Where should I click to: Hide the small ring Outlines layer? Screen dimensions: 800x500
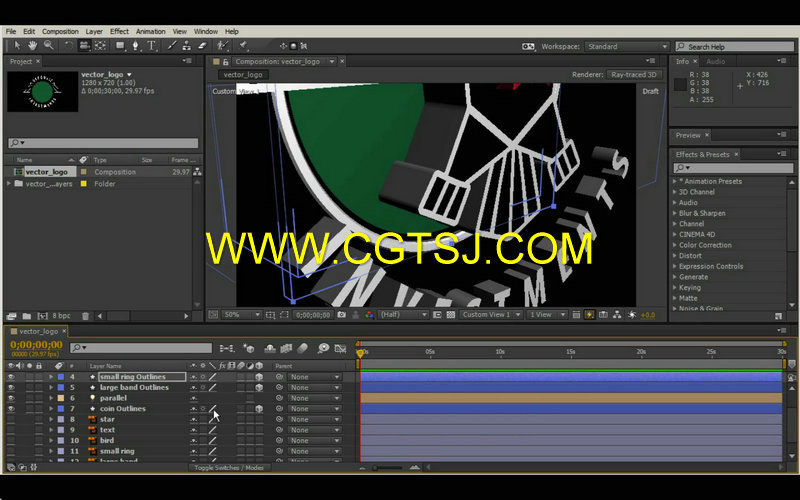(11, 377)
